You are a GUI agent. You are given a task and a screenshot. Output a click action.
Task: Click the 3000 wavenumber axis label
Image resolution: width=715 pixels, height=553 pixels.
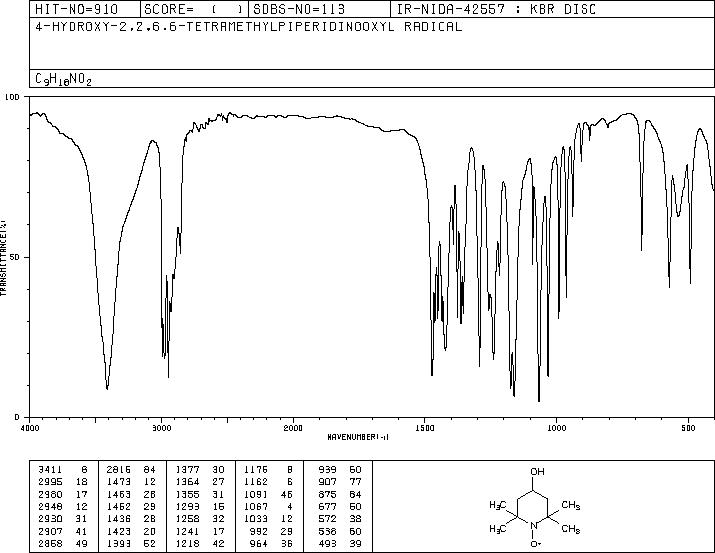tap(161, 428)
